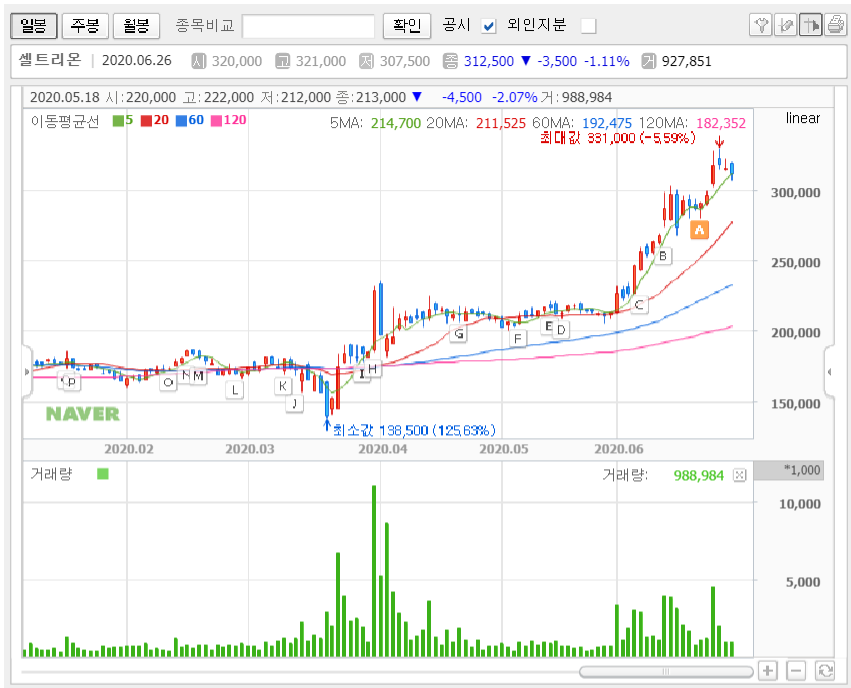Open disclosure marker L on chart

234,390
